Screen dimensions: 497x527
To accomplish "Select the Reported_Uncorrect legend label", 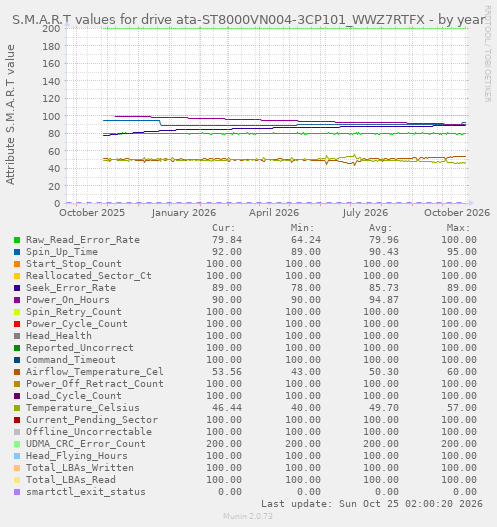I will point(80,348).
